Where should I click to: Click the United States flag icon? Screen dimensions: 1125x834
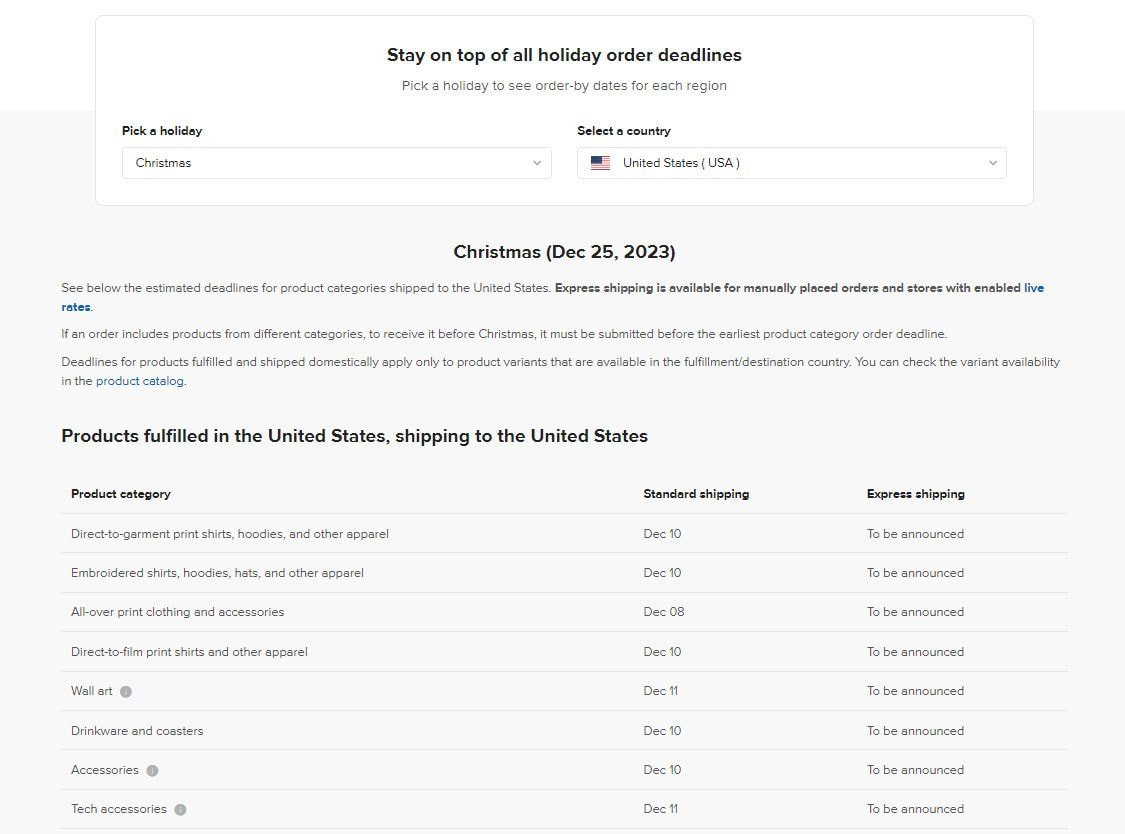[599, 162]
